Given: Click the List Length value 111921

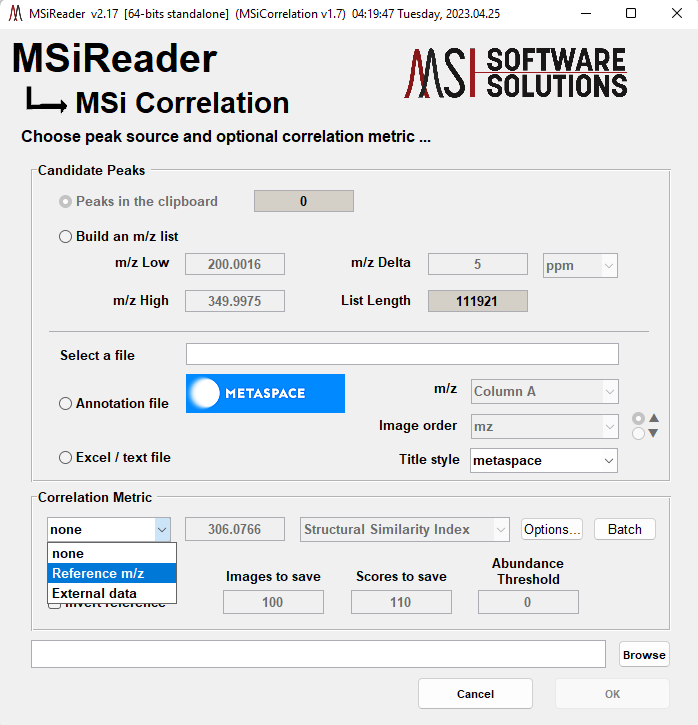Looking at the screenshot, I should [x=478, y=301].
